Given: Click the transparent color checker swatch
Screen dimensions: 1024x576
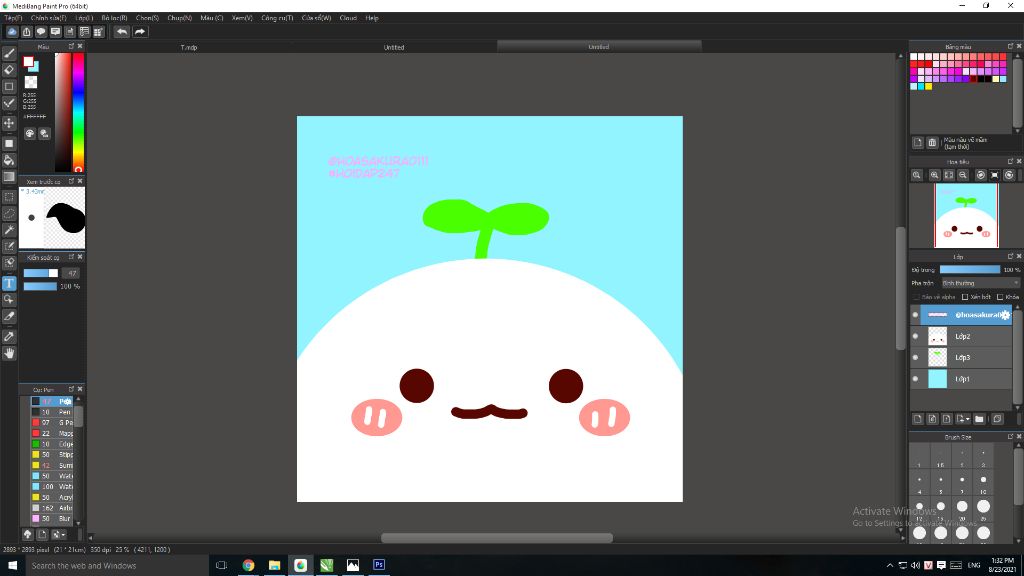Looking at the screenshot, I should tap(31, 82).
